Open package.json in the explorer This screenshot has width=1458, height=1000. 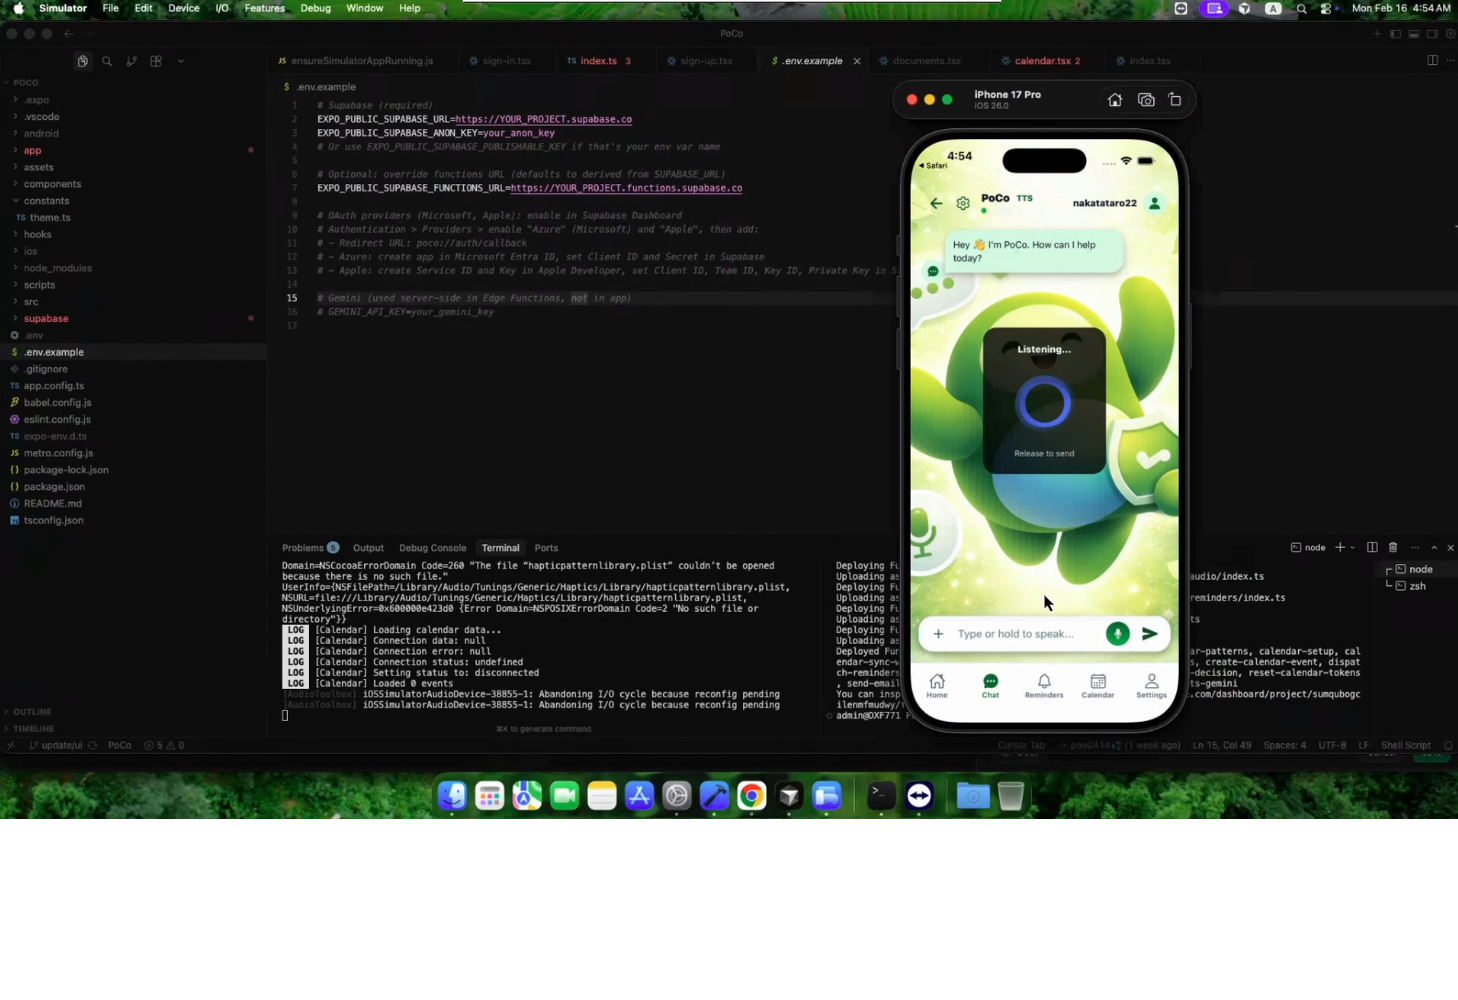pos(54,487)
